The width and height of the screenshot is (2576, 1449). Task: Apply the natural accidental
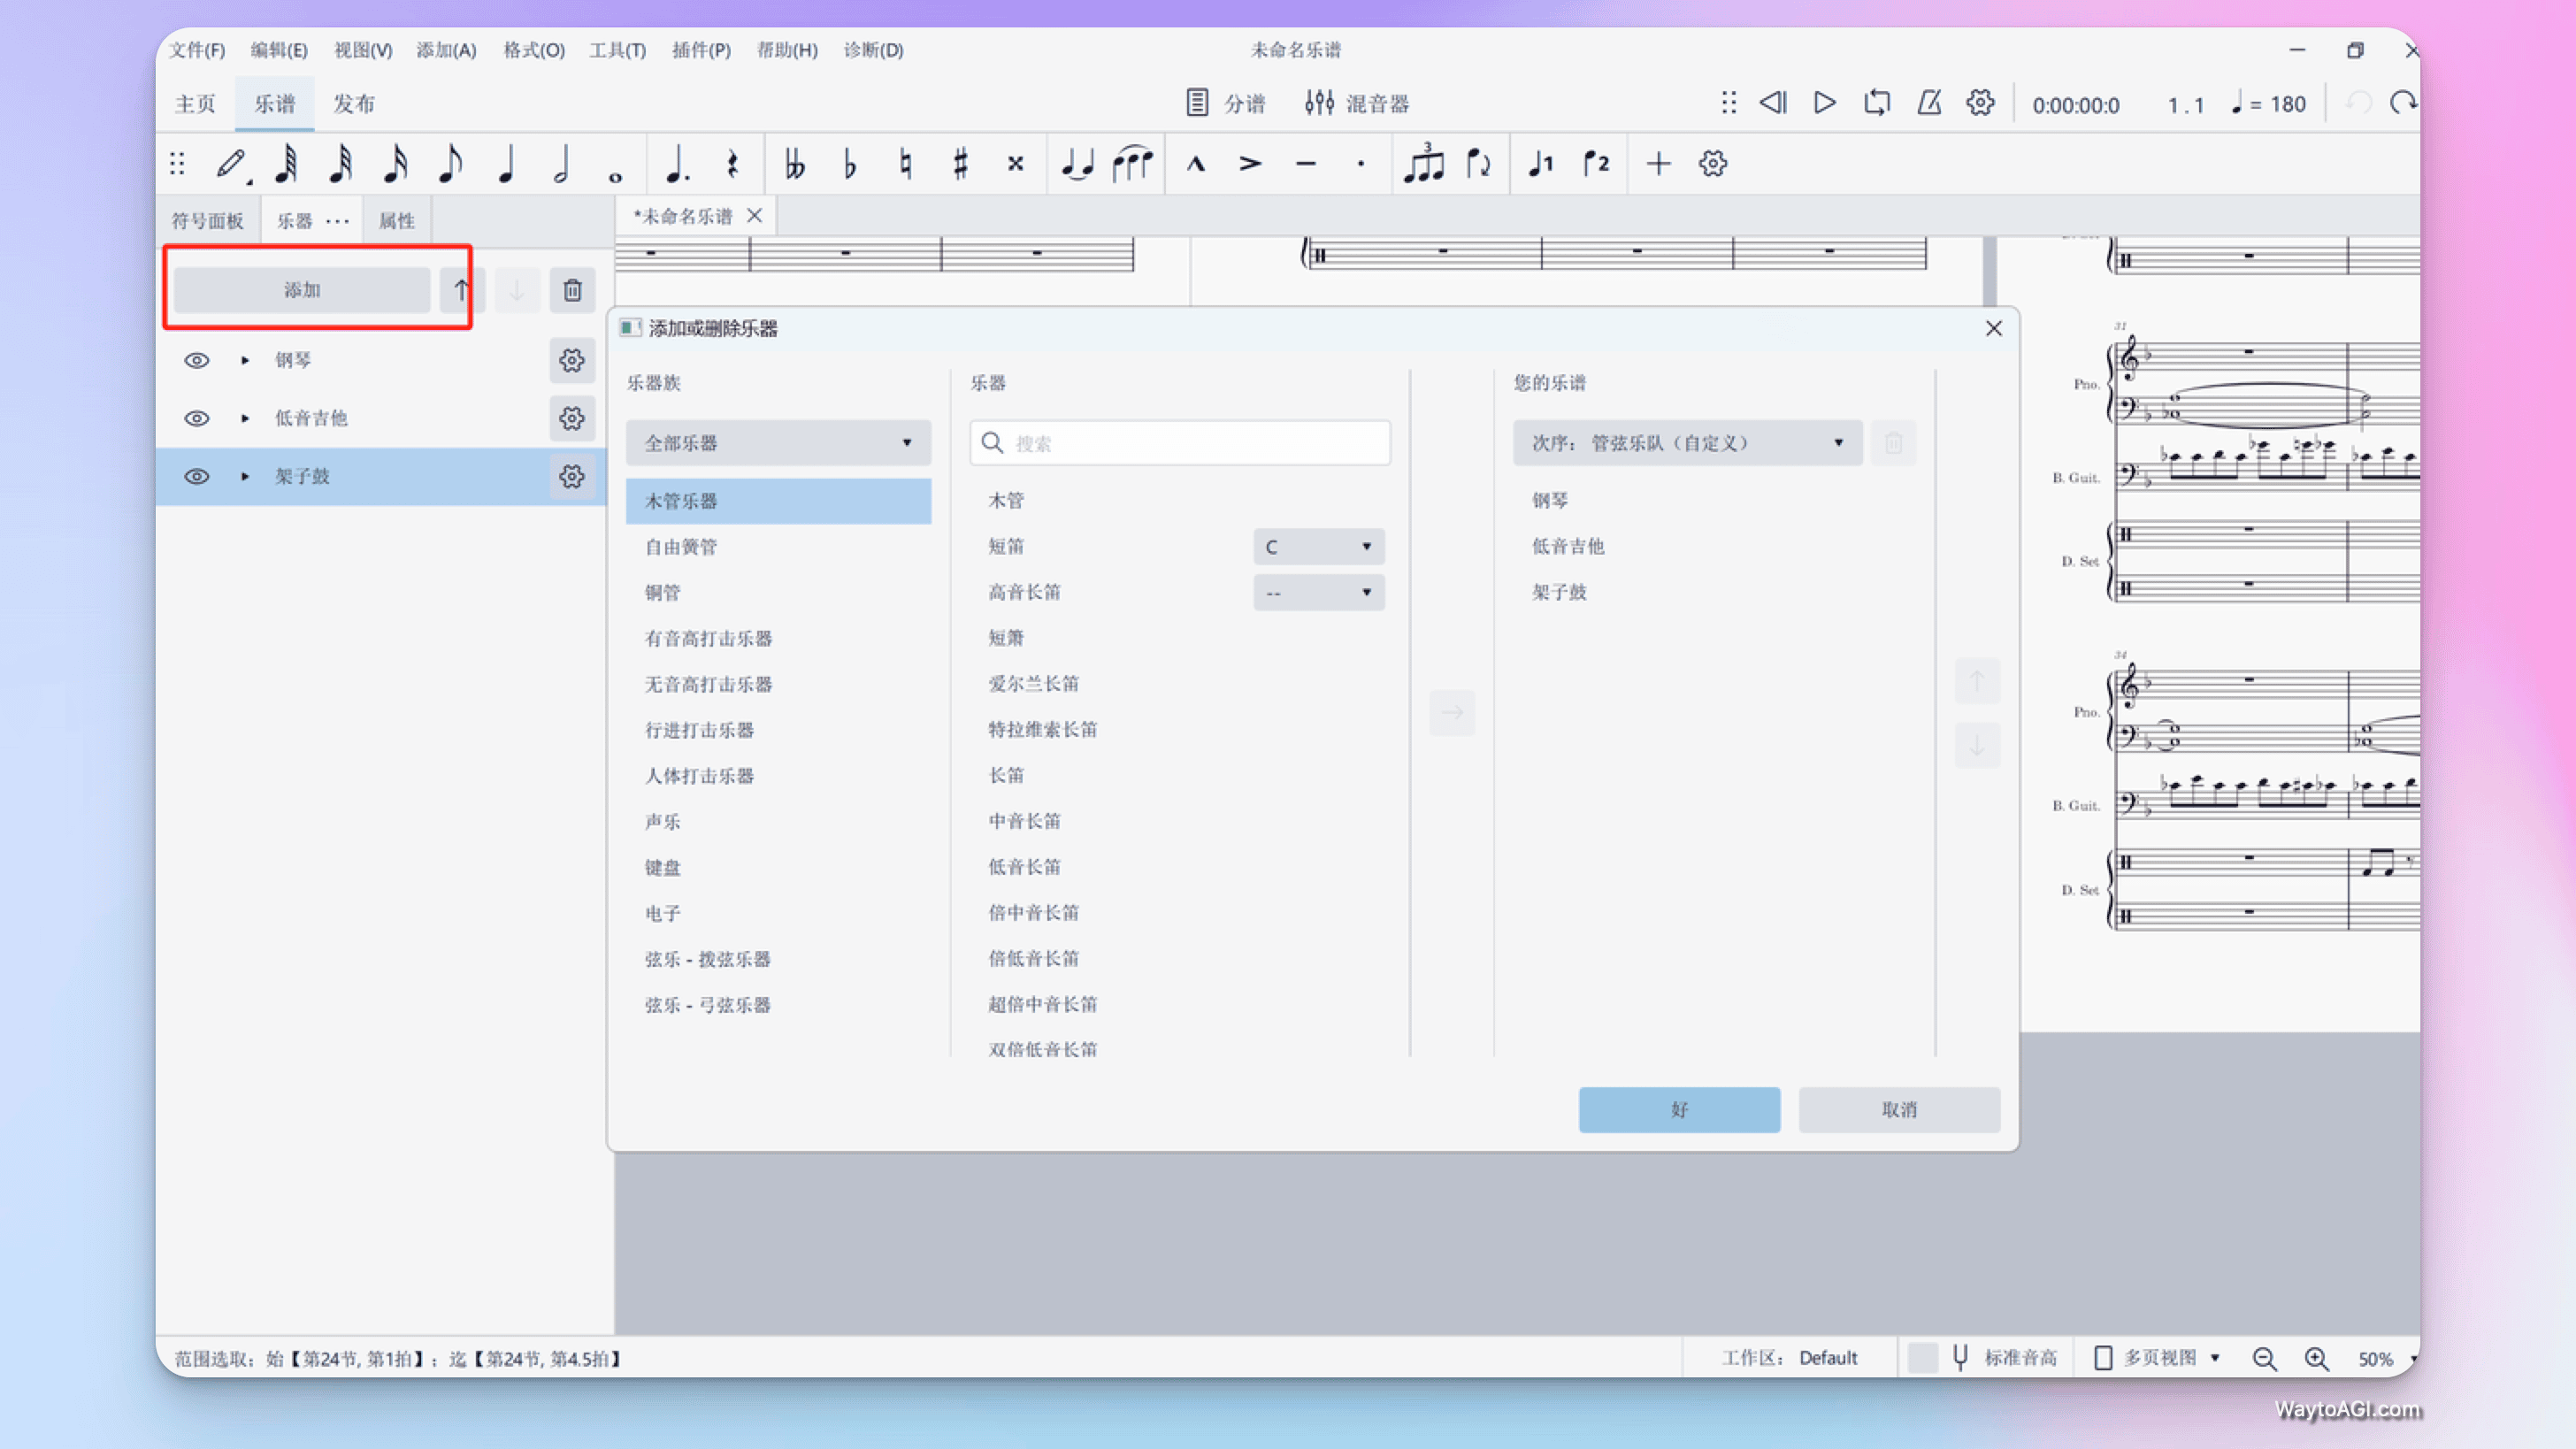pos(905,164)
